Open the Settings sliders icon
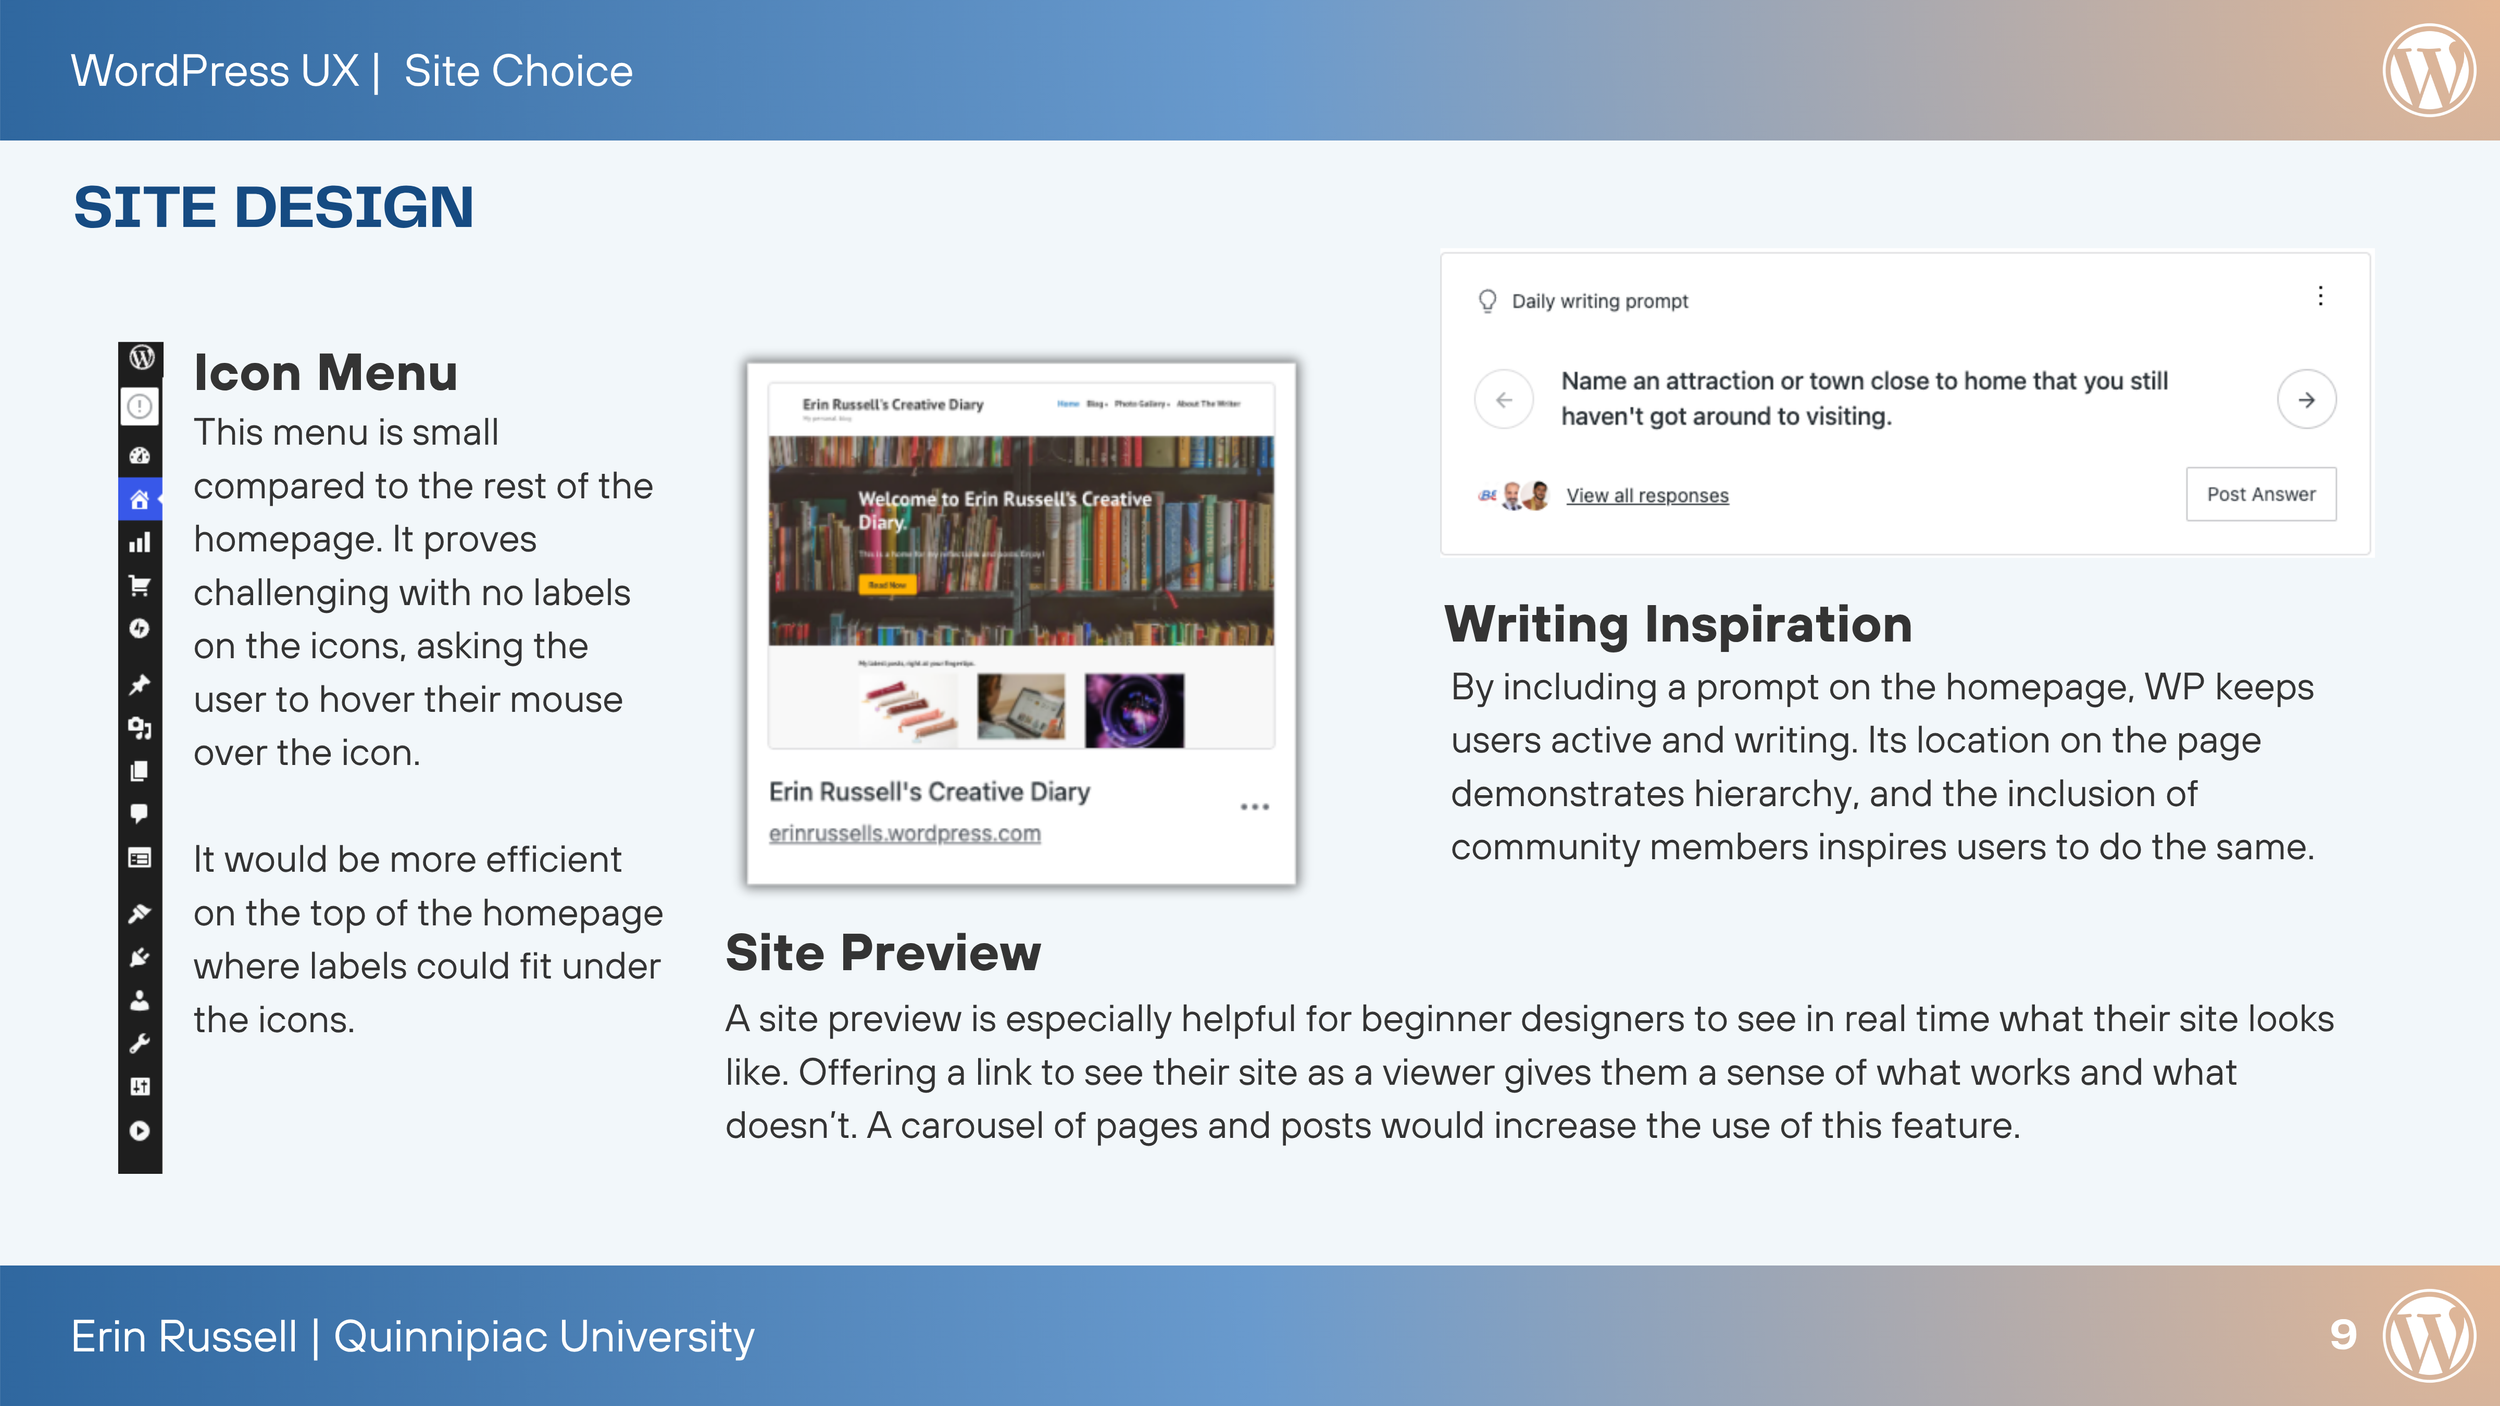Screen dimensions: 2500x1406 [x=140, y=1087]
